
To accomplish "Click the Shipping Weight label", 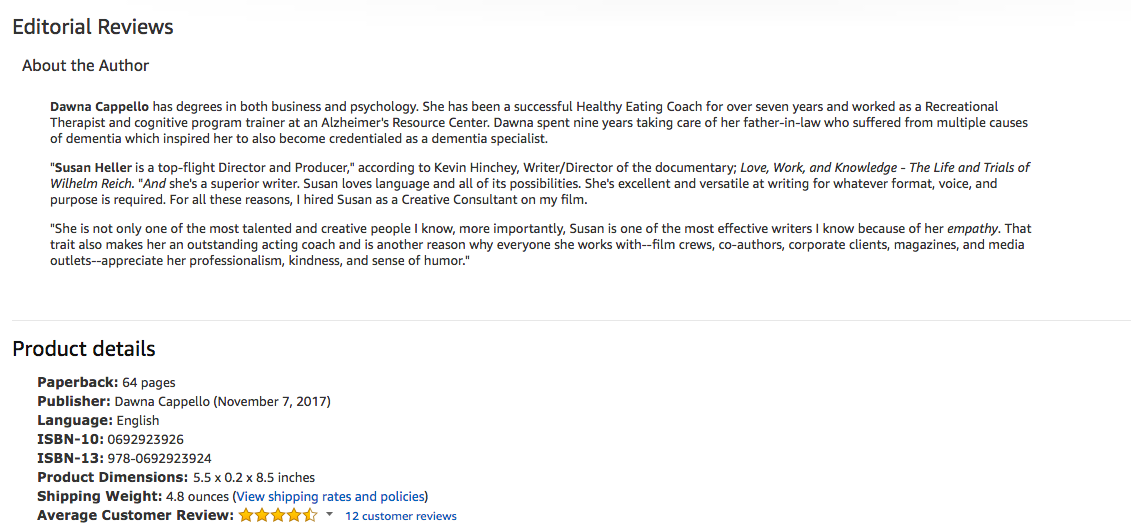I will tap(100, 496).
